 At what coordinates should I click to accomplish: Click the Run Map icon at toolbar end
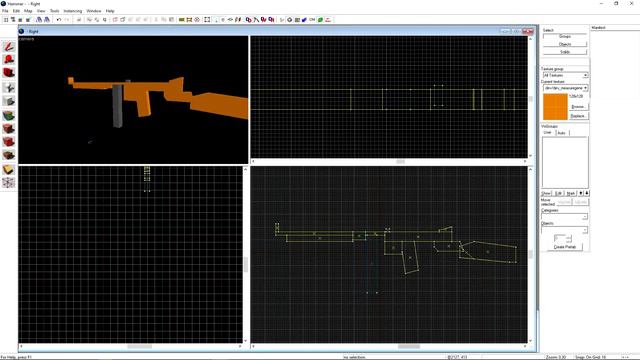328,20
